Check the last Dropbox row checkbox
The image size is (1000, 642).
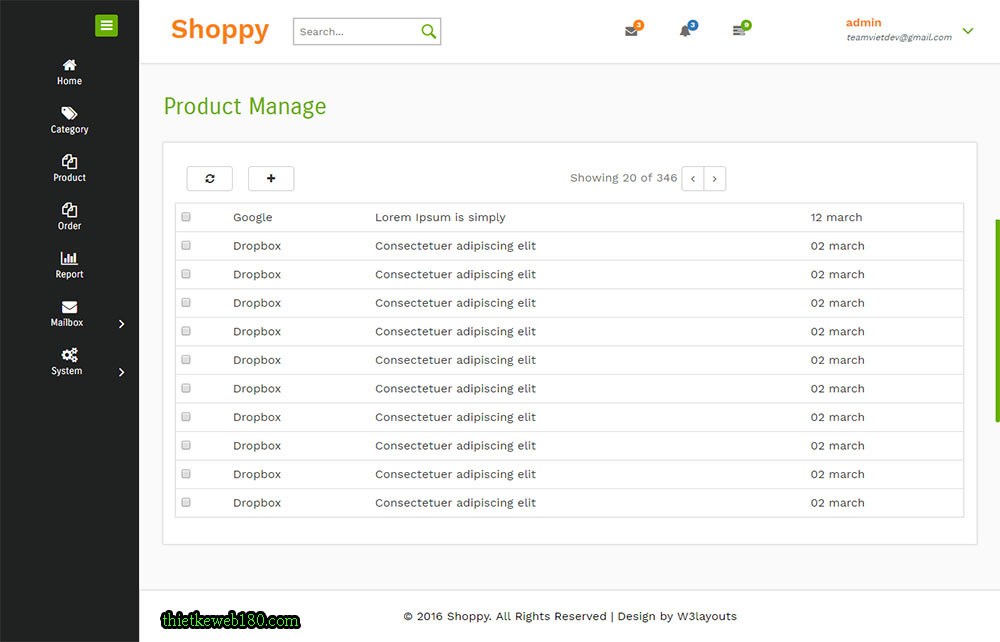186,502
